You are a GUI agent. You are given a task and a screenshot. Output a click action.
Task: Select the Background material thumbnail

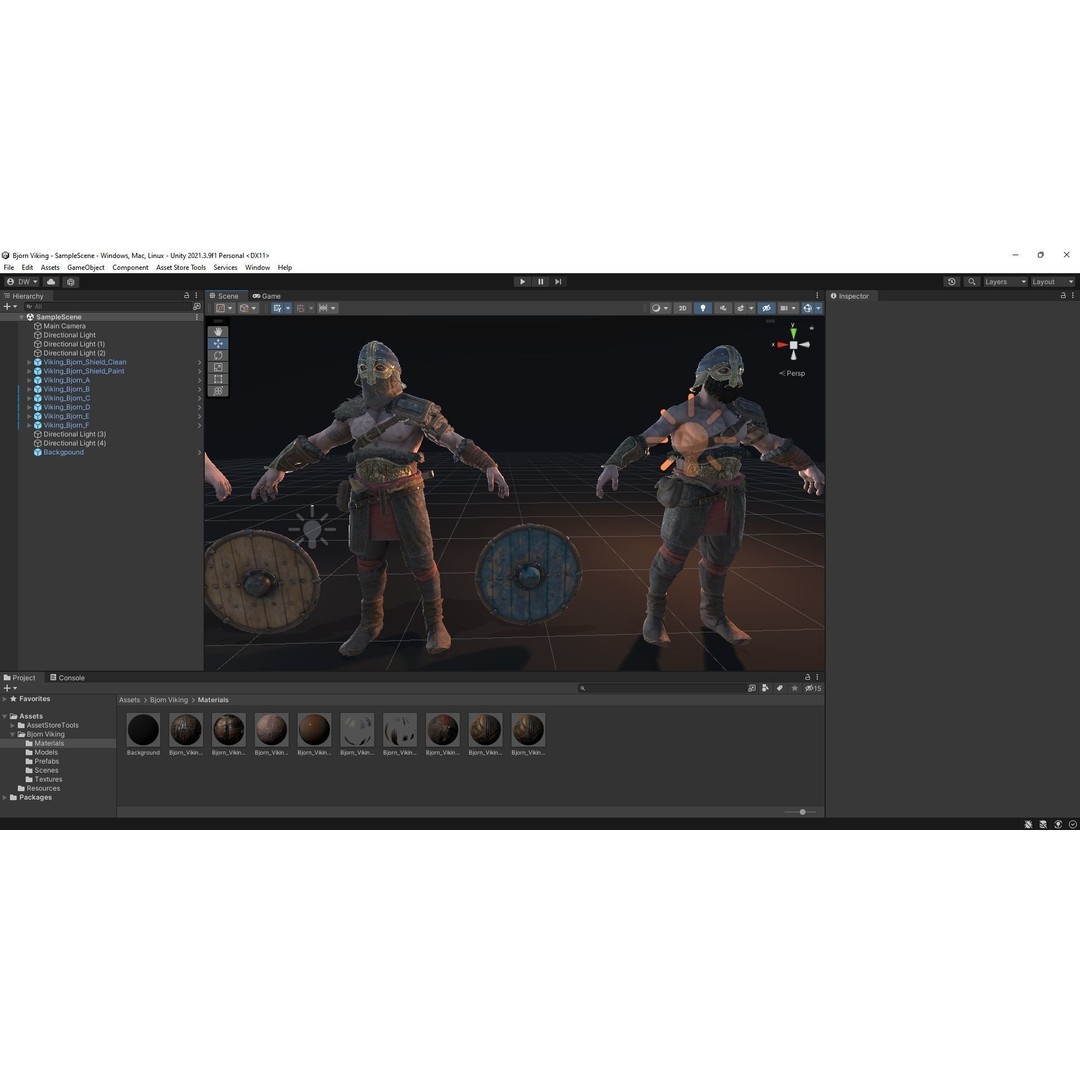tap(143, 730)
